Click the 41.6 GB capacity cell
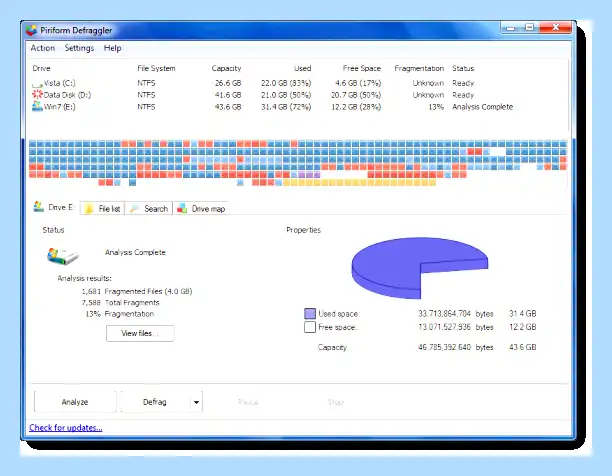 point(228,95)
